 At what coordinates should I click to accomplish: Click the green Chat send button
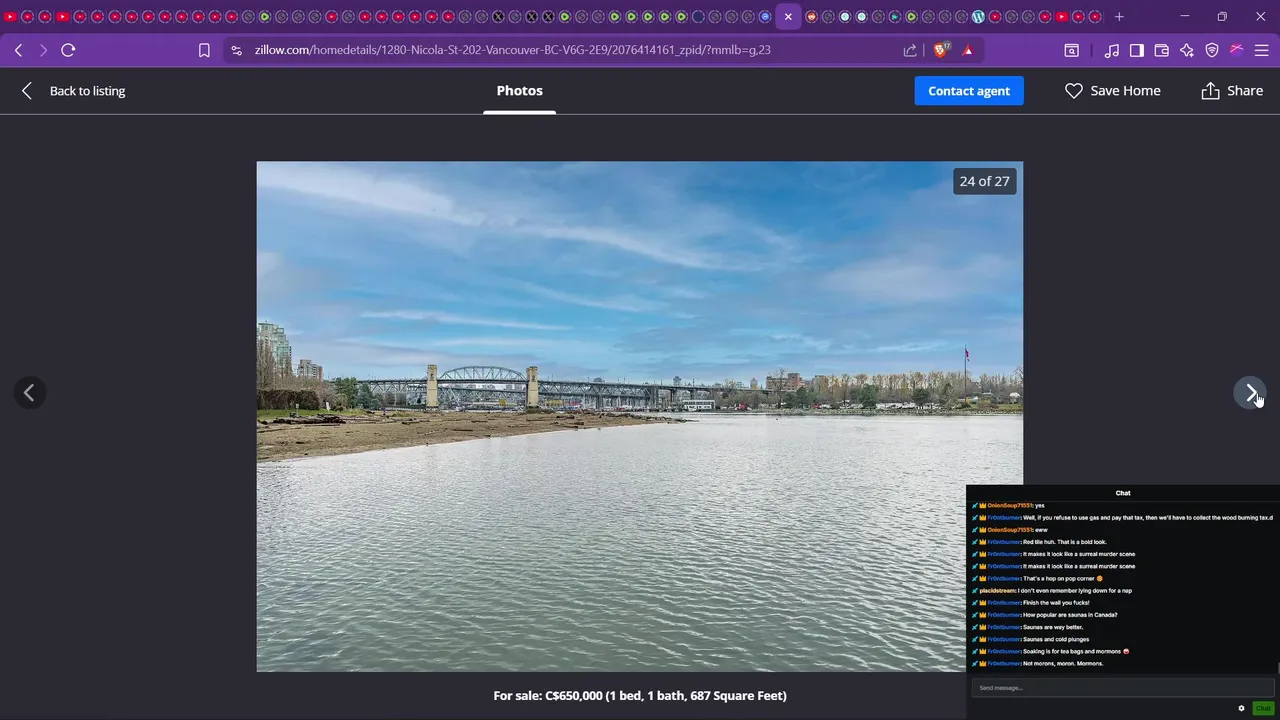[x=1263, y=708]
